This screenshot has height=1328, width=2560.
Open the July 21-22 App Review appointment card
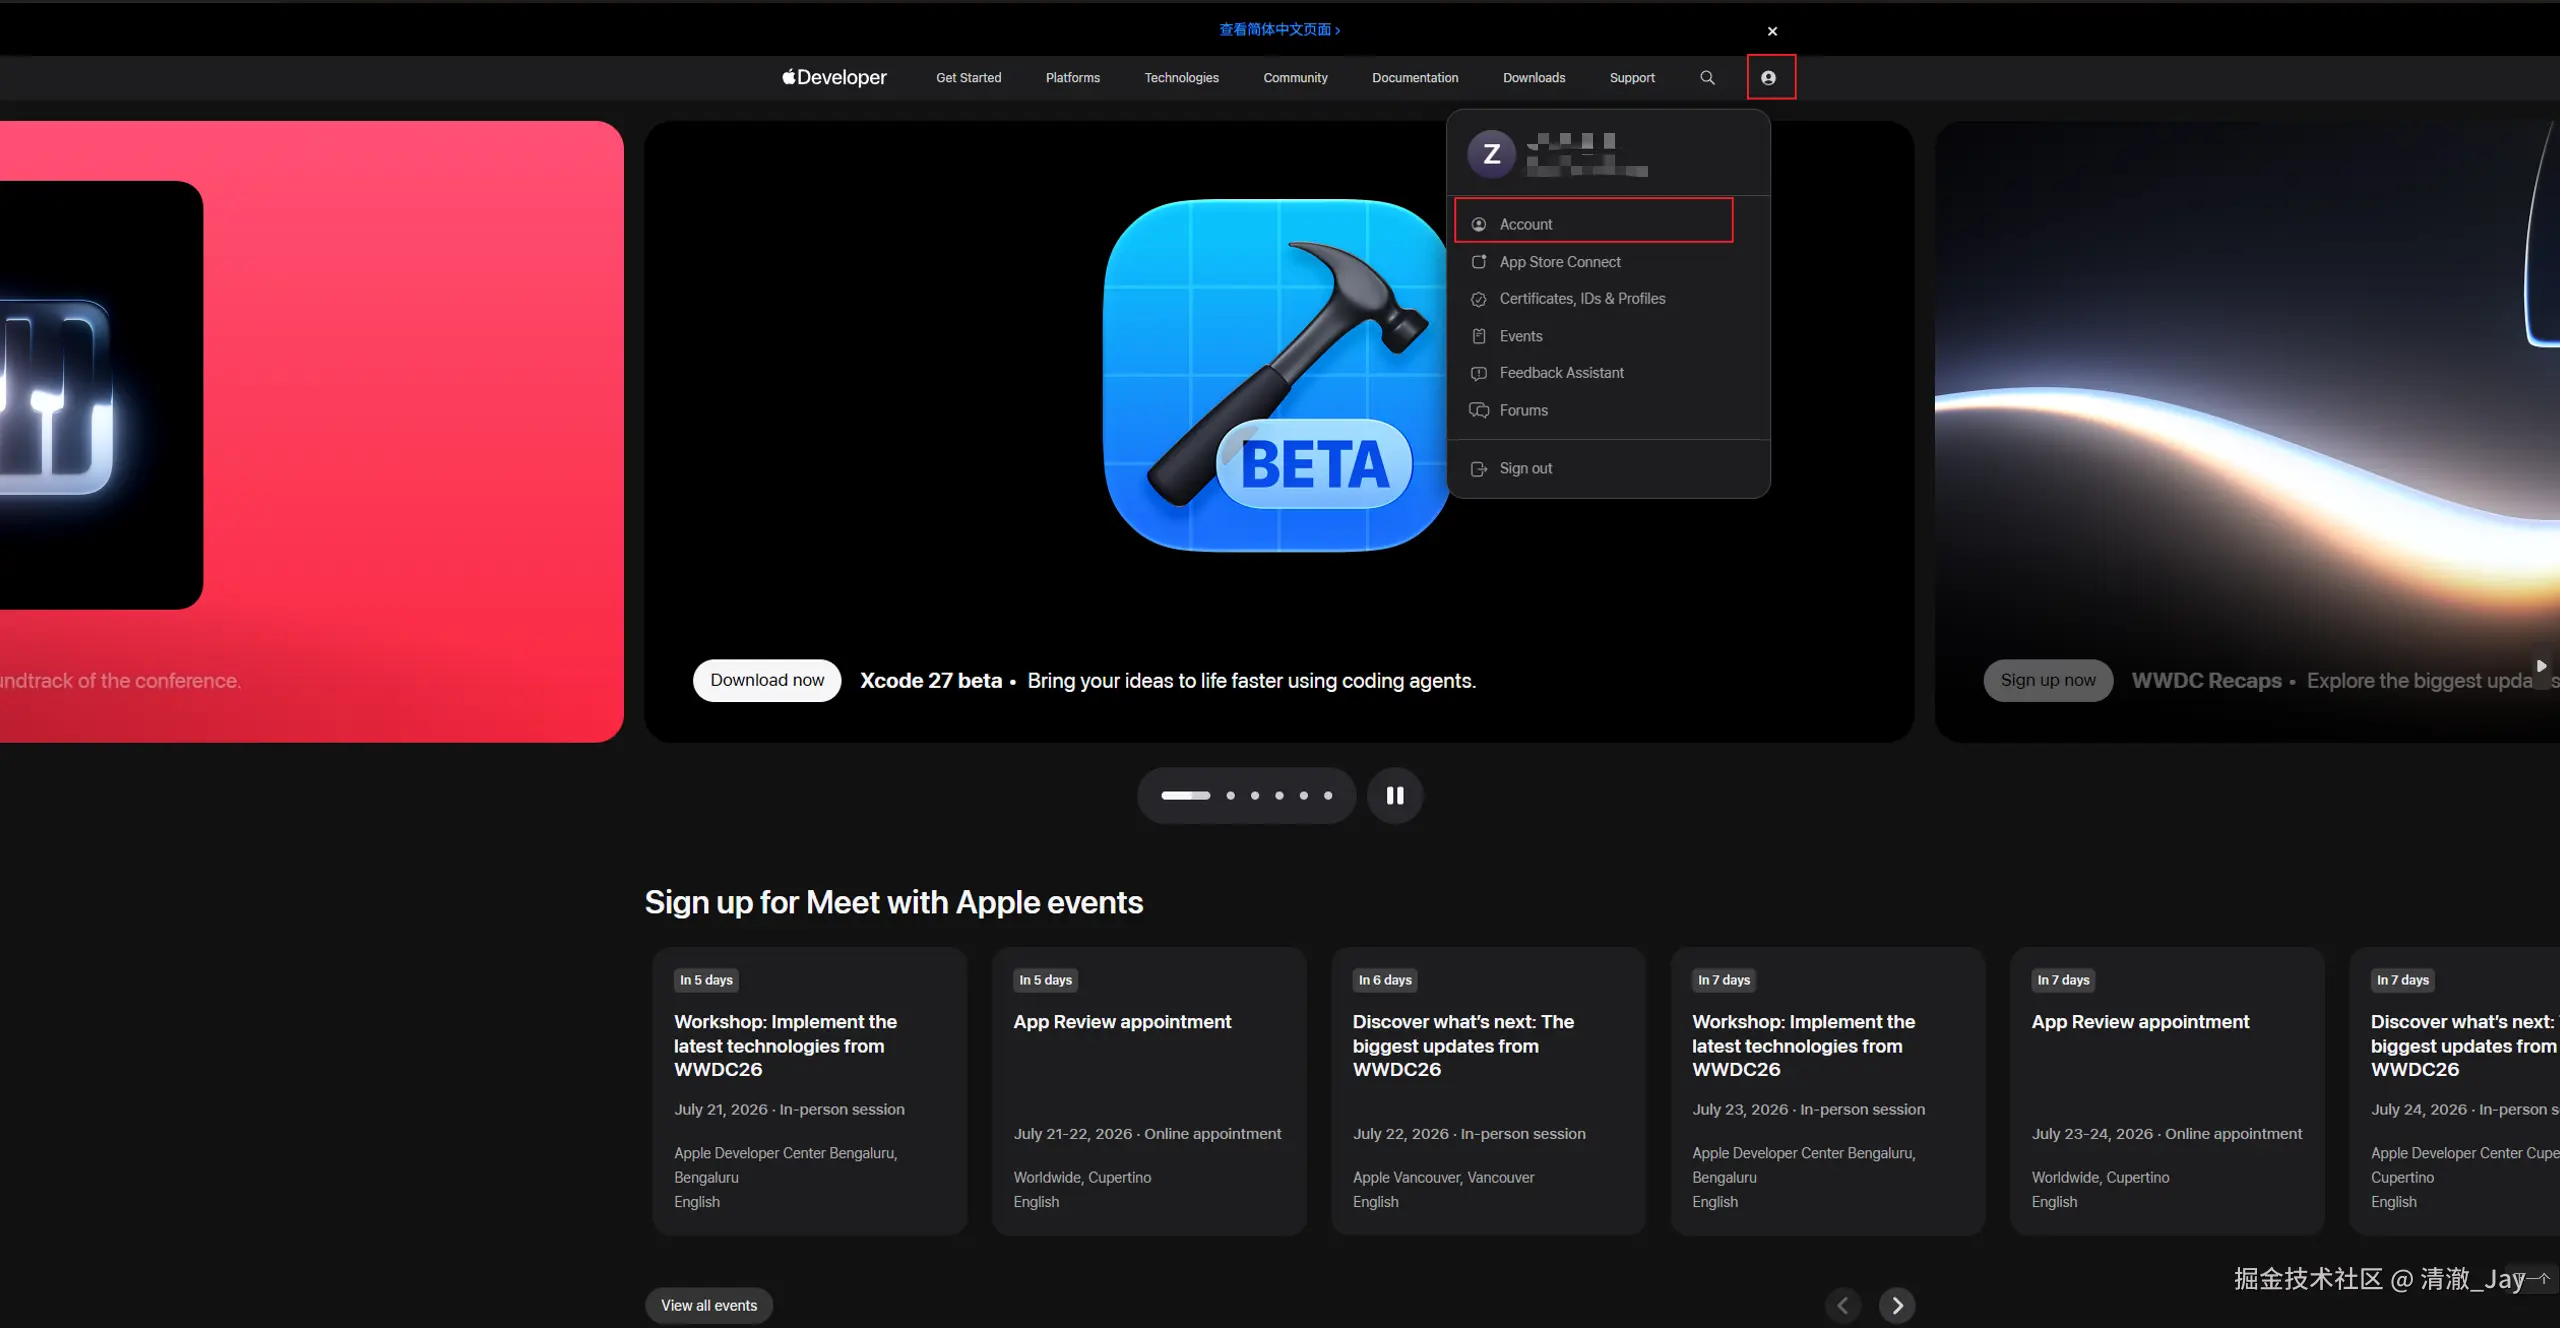tap(1149, 1091)
